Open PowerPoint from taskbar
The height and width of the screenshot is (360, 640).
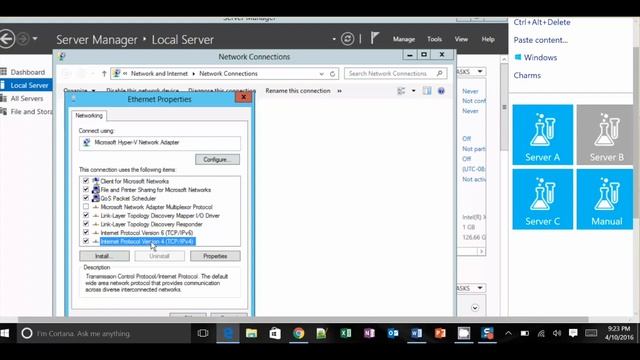tap(440, 333)
